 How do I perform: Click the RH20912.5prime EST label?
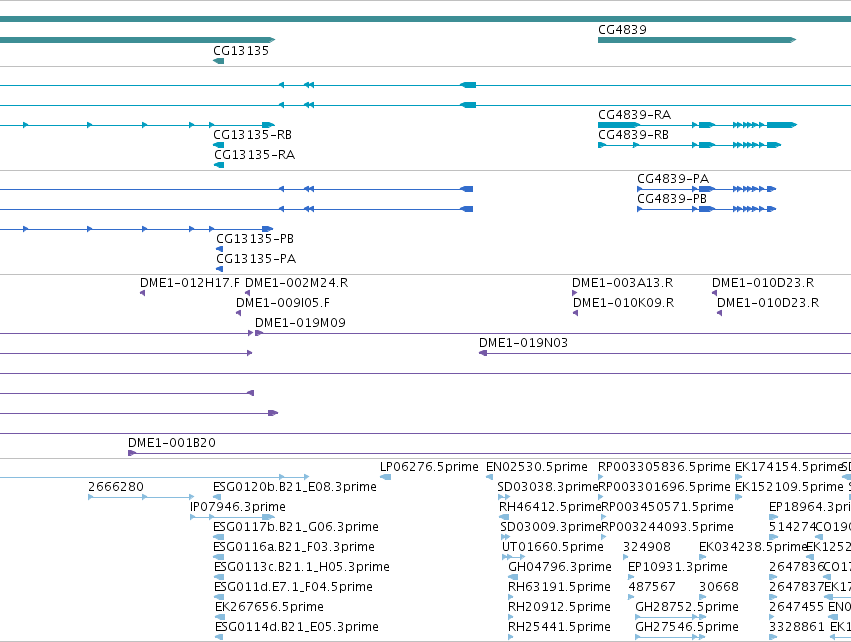tap(559, 607)
